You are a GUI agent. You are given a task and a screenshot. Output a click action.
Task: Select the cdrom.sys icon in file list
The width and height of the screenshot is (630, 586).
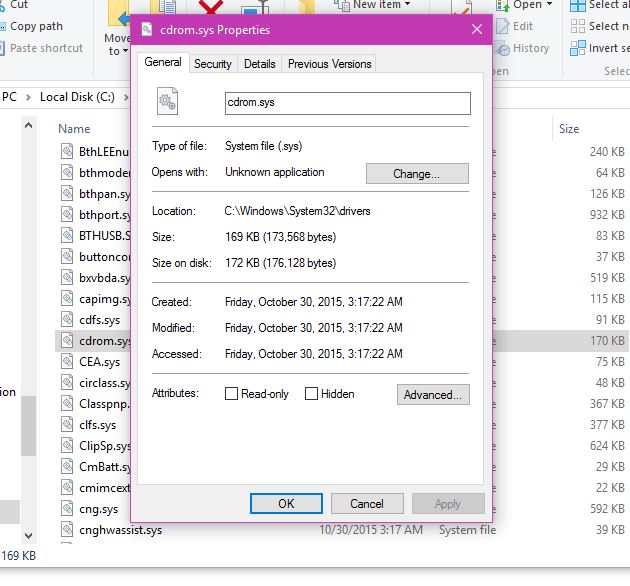pos(67,340)
